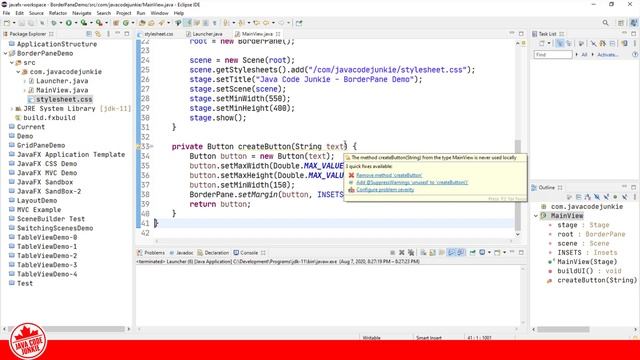Select the SceneBuilder Test project
Image resolution: width=640 pixels, height=360 pixels.
pos(51,219)
